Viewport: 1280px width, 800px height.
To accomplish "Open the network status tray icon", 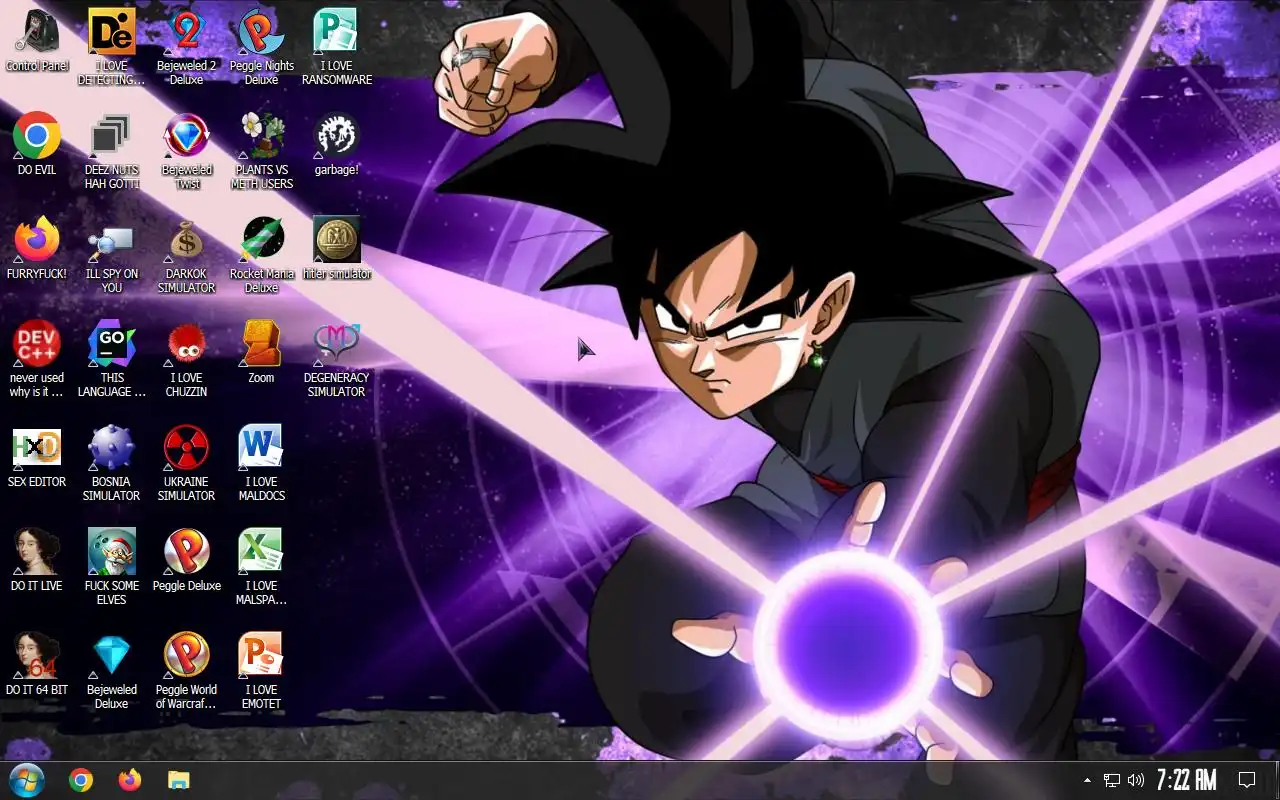I will [1112, 780].
